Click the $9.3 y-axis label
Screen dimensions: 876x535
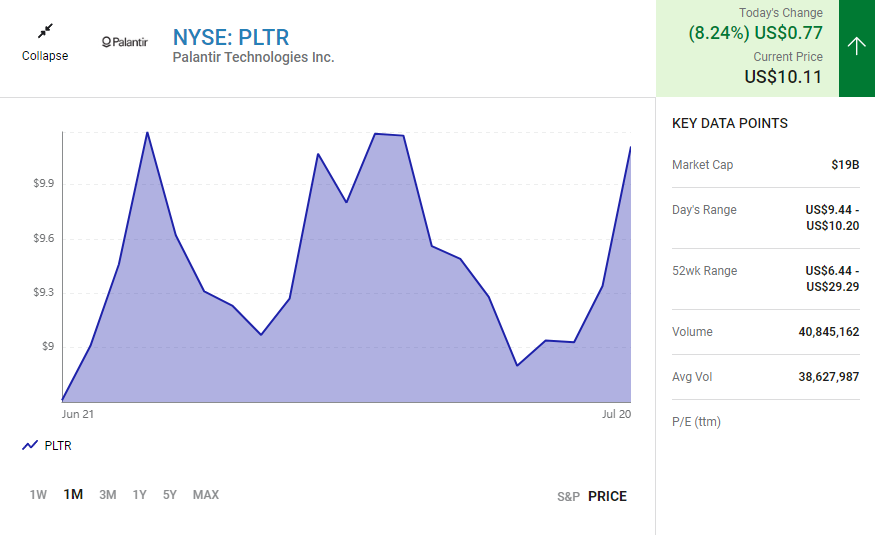(x=44, y=293)
